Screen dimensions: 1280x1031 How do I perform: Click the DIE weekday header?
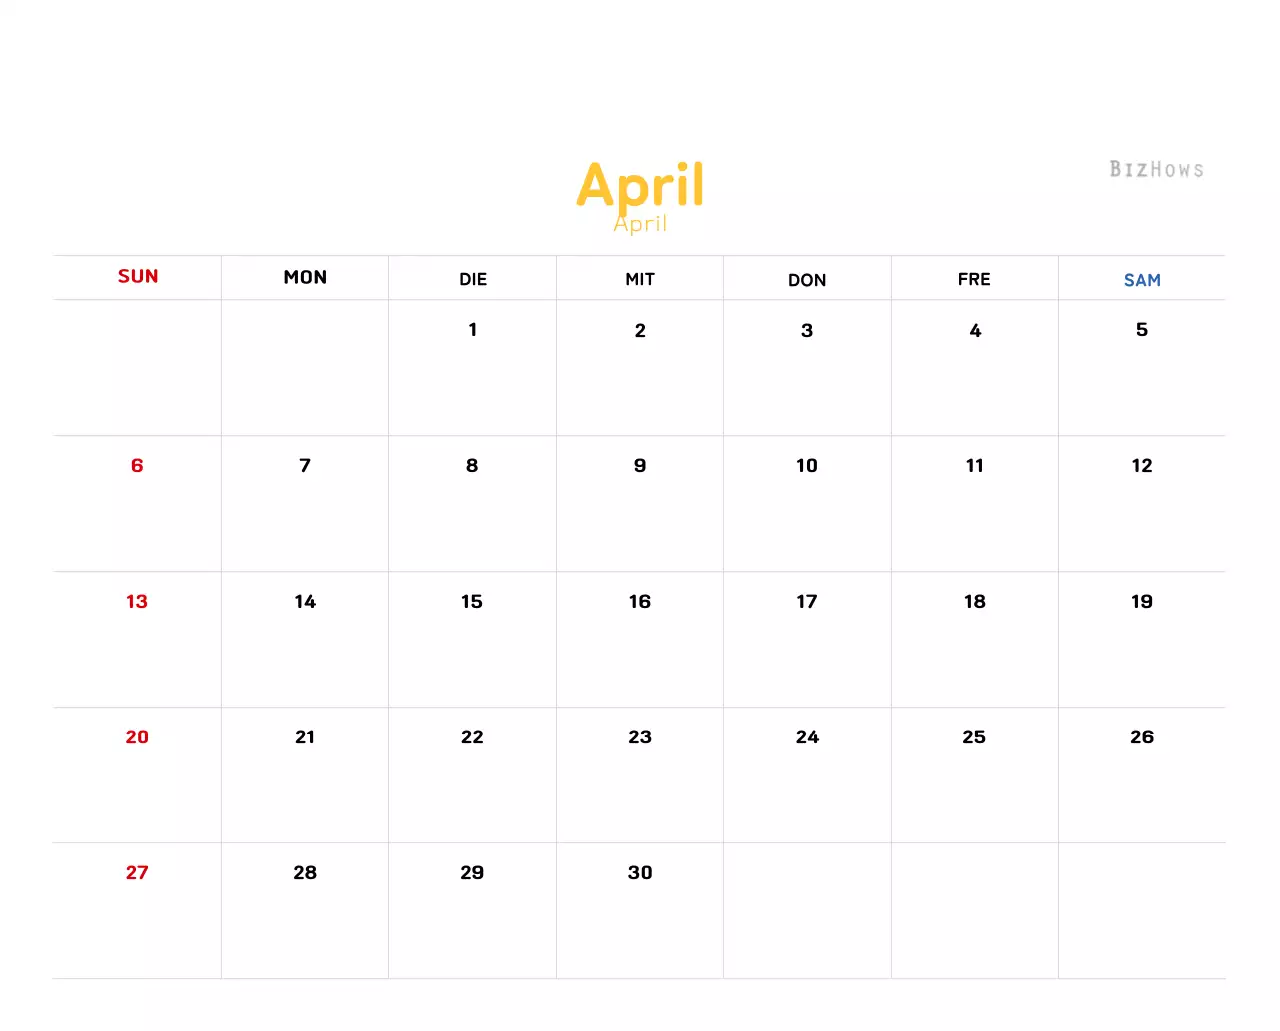point(473,279)
